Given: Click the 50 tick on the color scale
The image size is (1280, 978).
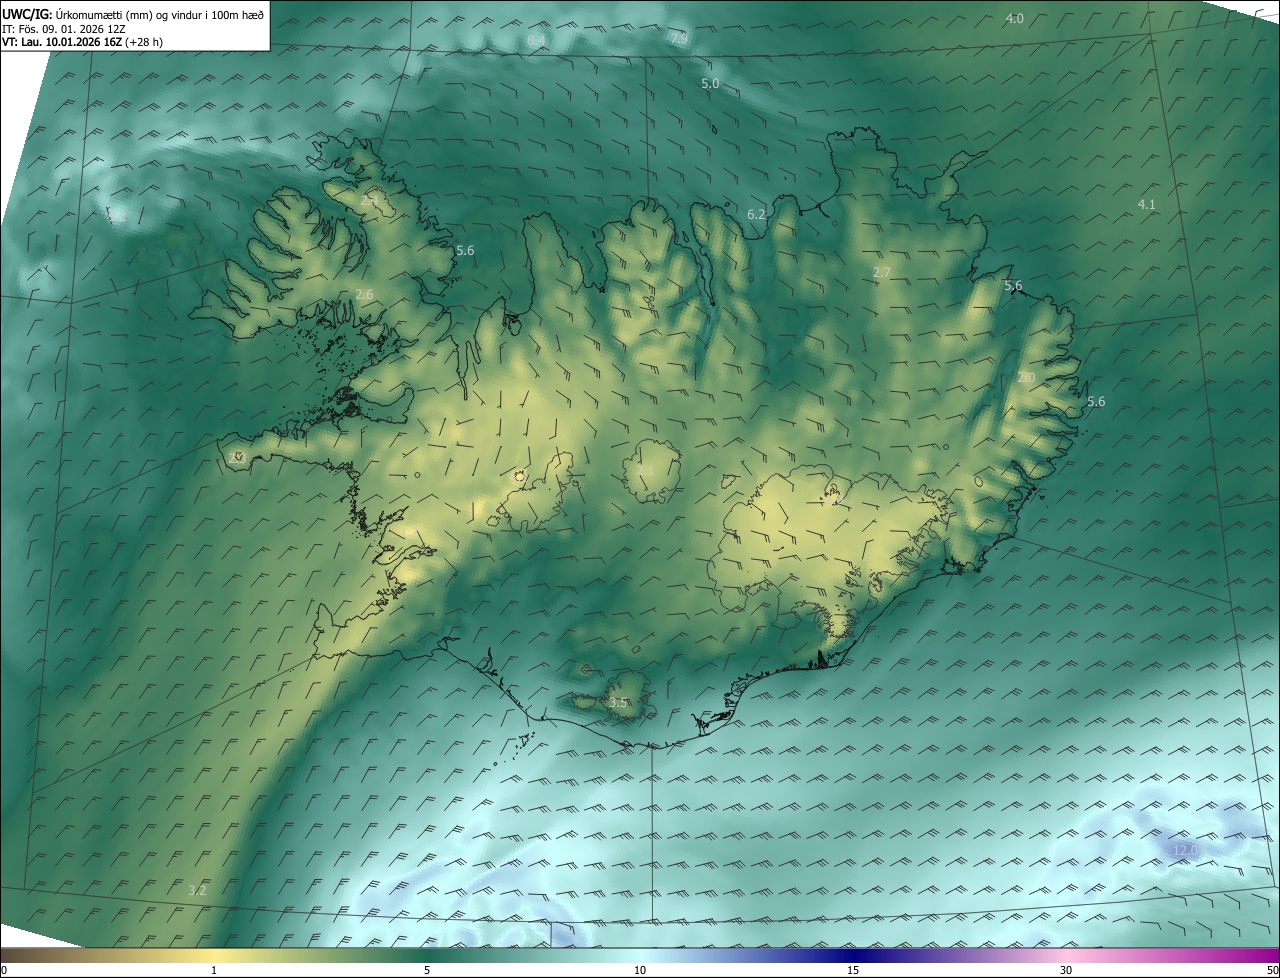Looking at the screenshot, I should click(x=1271, y=971).
